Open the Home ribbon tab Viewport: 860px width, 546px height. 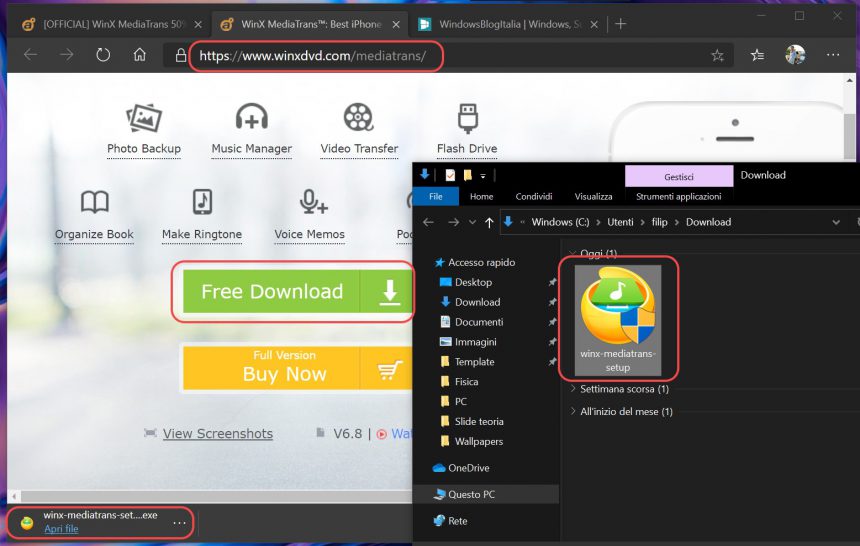click(x=482, y=196)
